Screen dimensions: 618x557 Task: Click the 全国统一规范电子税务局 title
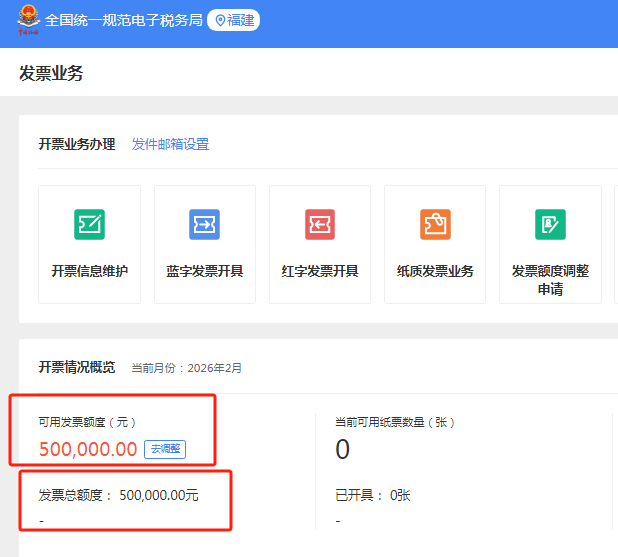point(123,20)
